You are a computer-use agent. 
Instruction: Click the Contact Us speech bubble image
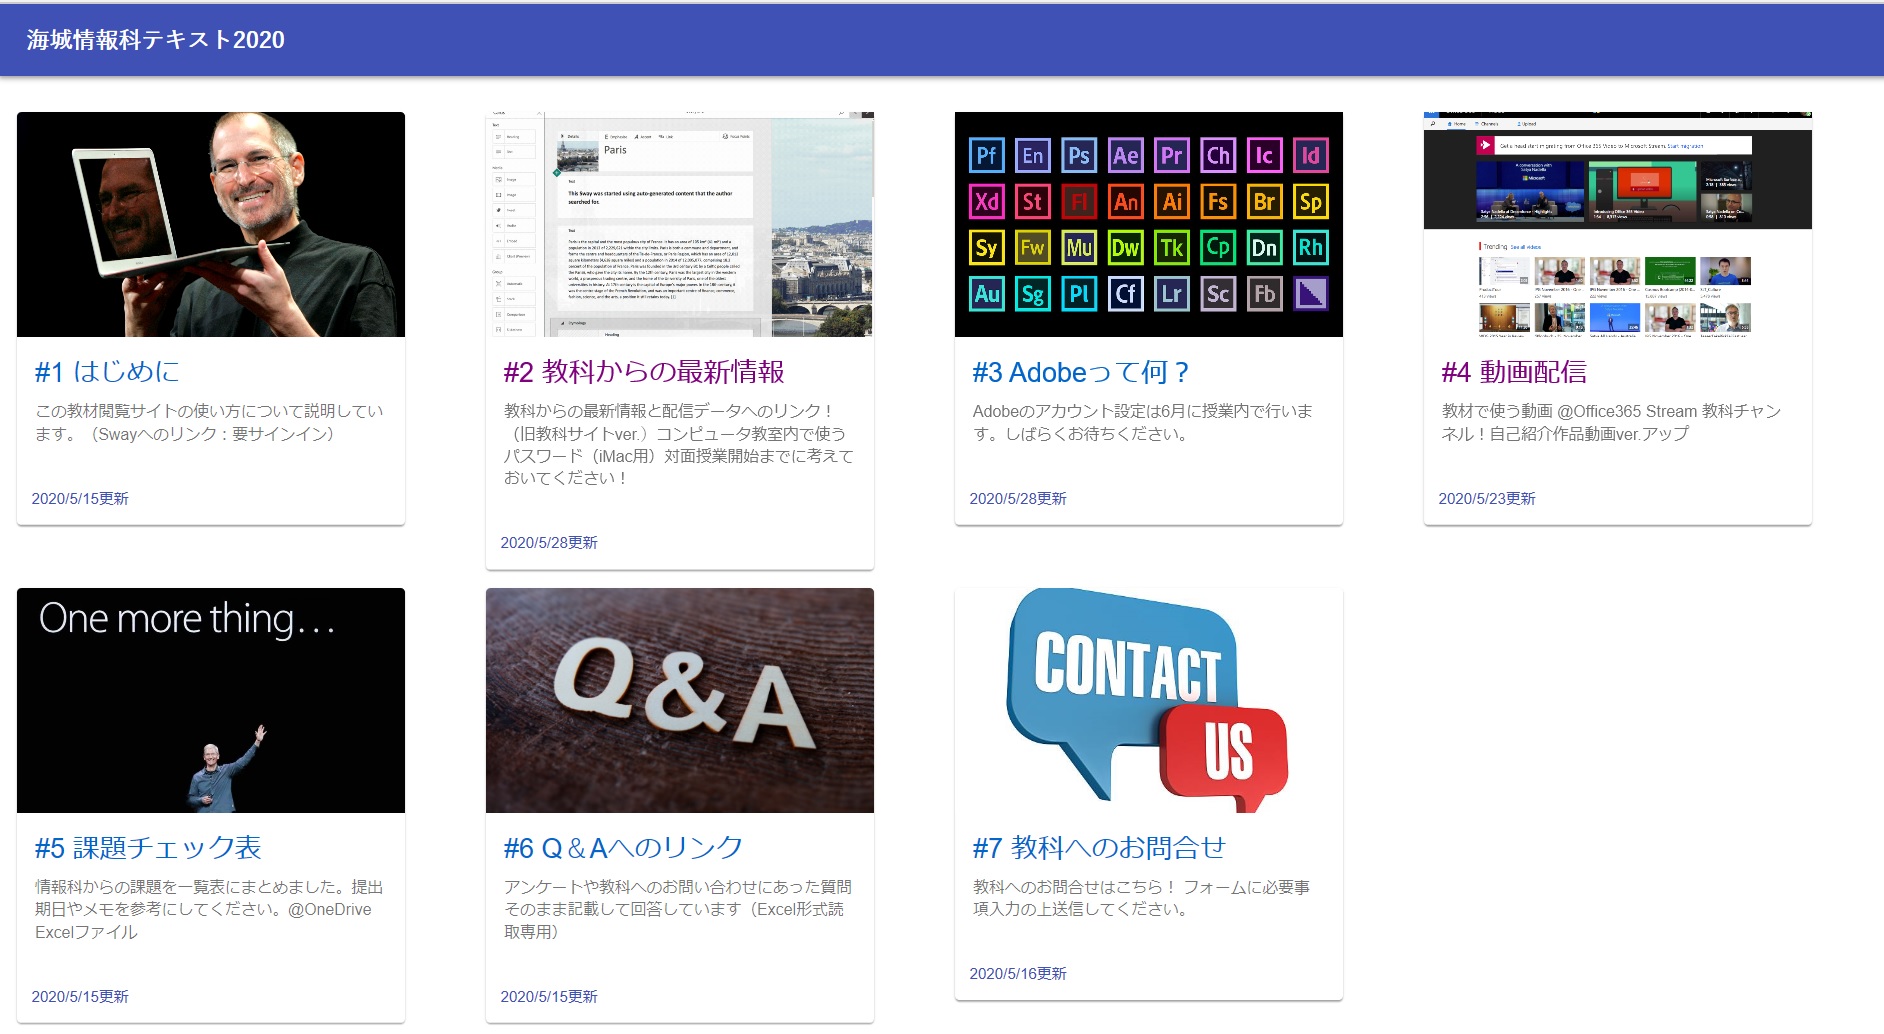click(1149, 700)
